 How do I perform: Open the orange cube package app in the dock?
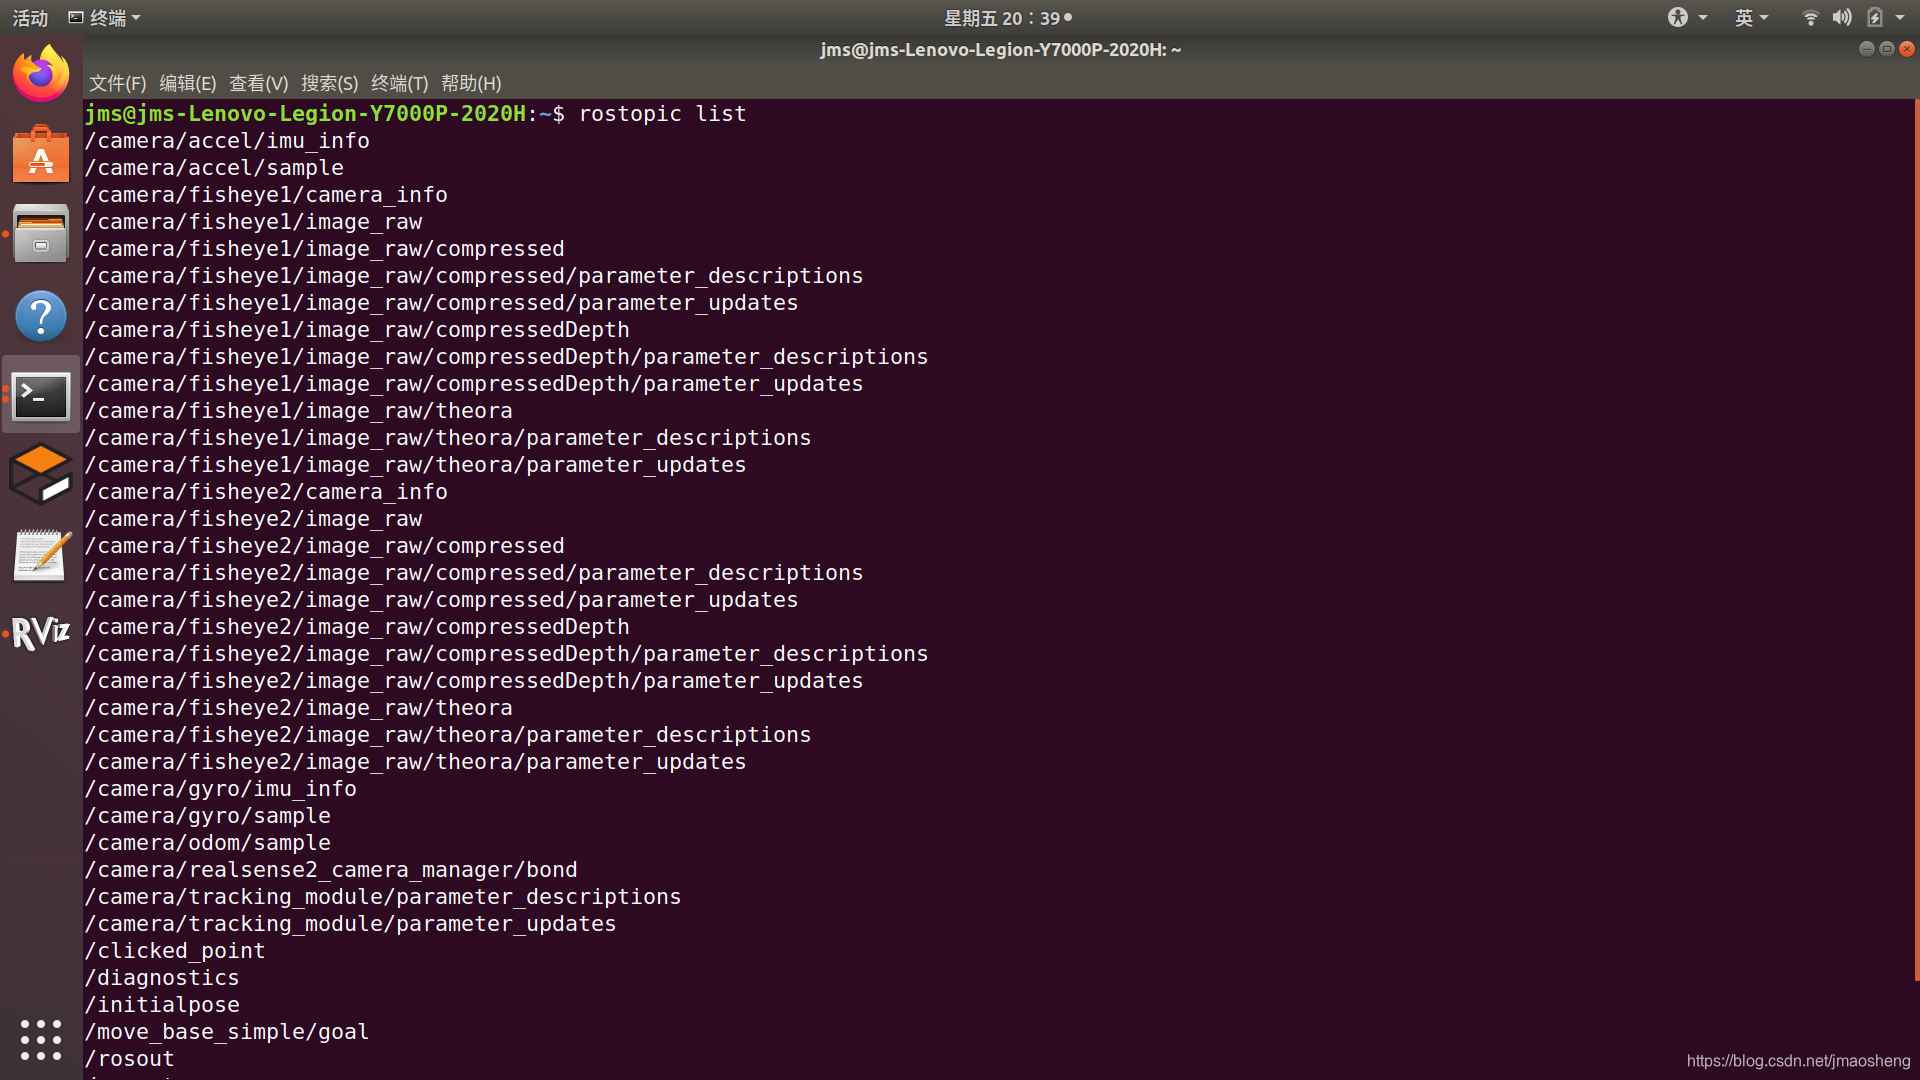(41, 474)
